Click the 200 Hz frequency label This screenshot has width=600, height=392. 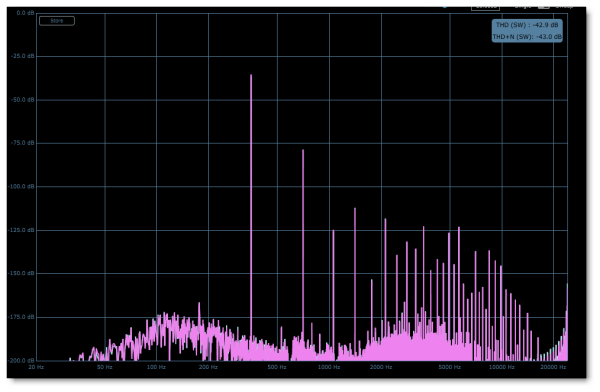[x=208, y=367]
